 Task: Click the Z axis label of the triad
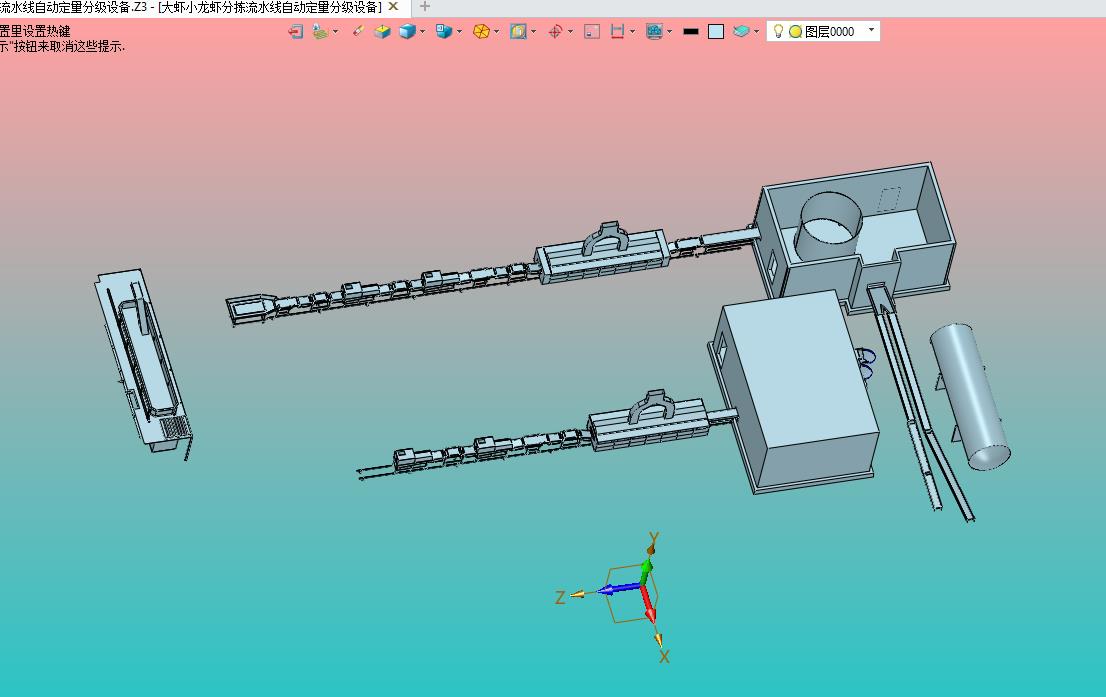click(560, 598)
